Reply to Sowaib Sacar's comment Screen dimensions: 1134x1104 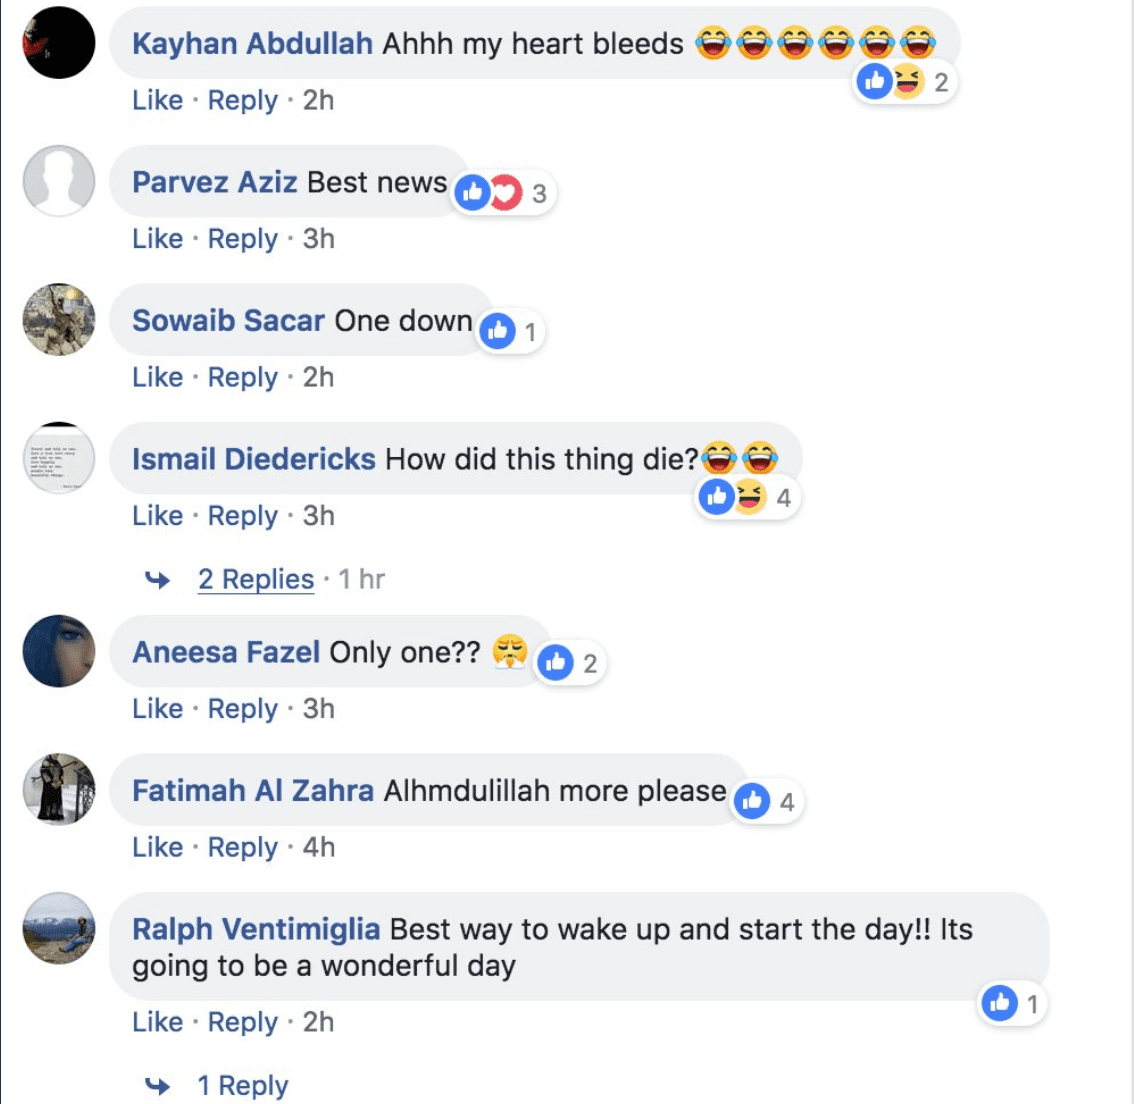(242, 378)
